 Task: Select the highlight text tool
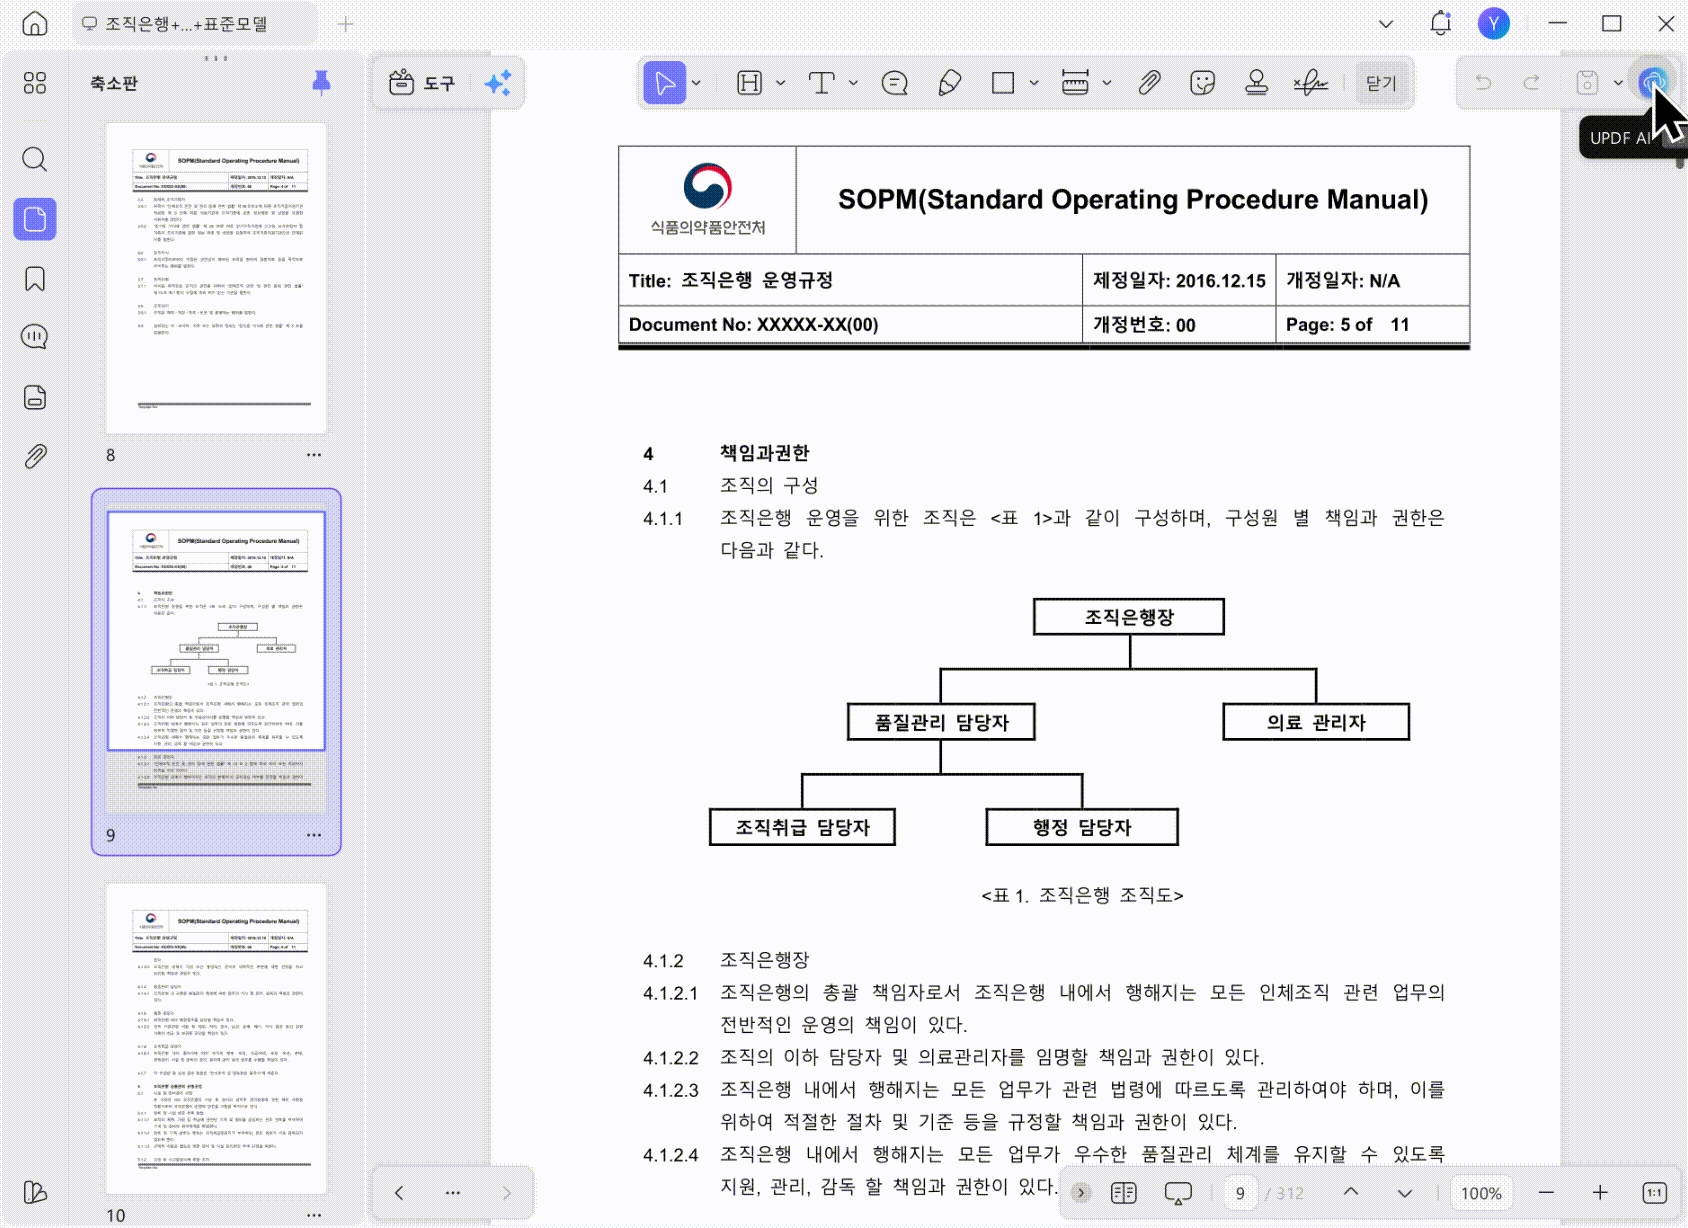(x=750, y=83)
